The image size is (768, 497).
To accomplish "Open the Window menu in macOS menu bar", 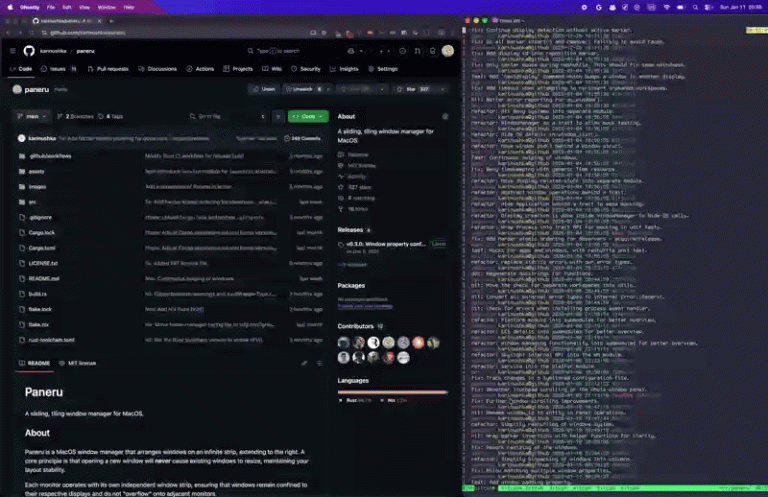I will [x=106, y=7].
